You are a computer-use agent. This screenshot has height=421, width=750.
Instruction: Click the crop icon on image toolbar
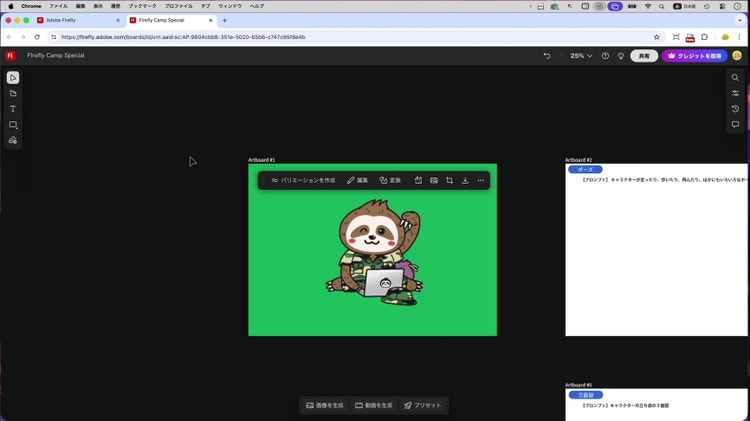coord(449,181)
